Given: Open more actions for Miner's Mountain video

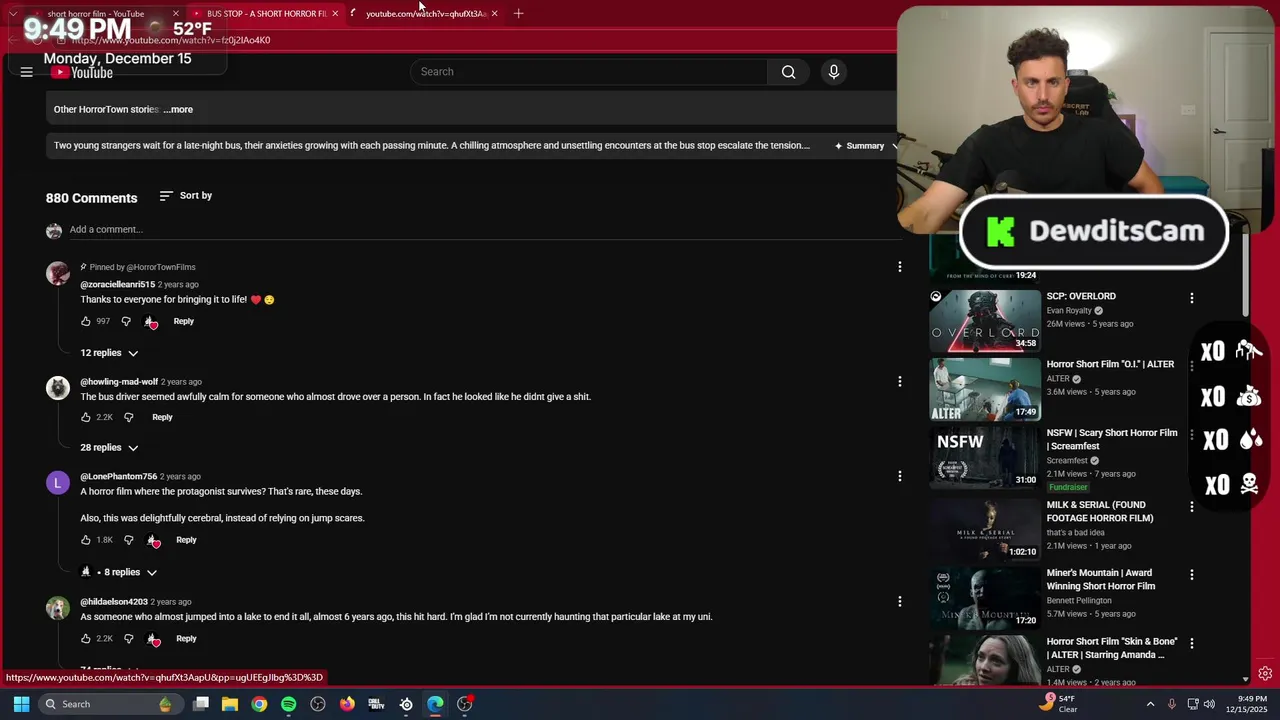Looking at the screenshot, I should 1191,575.
